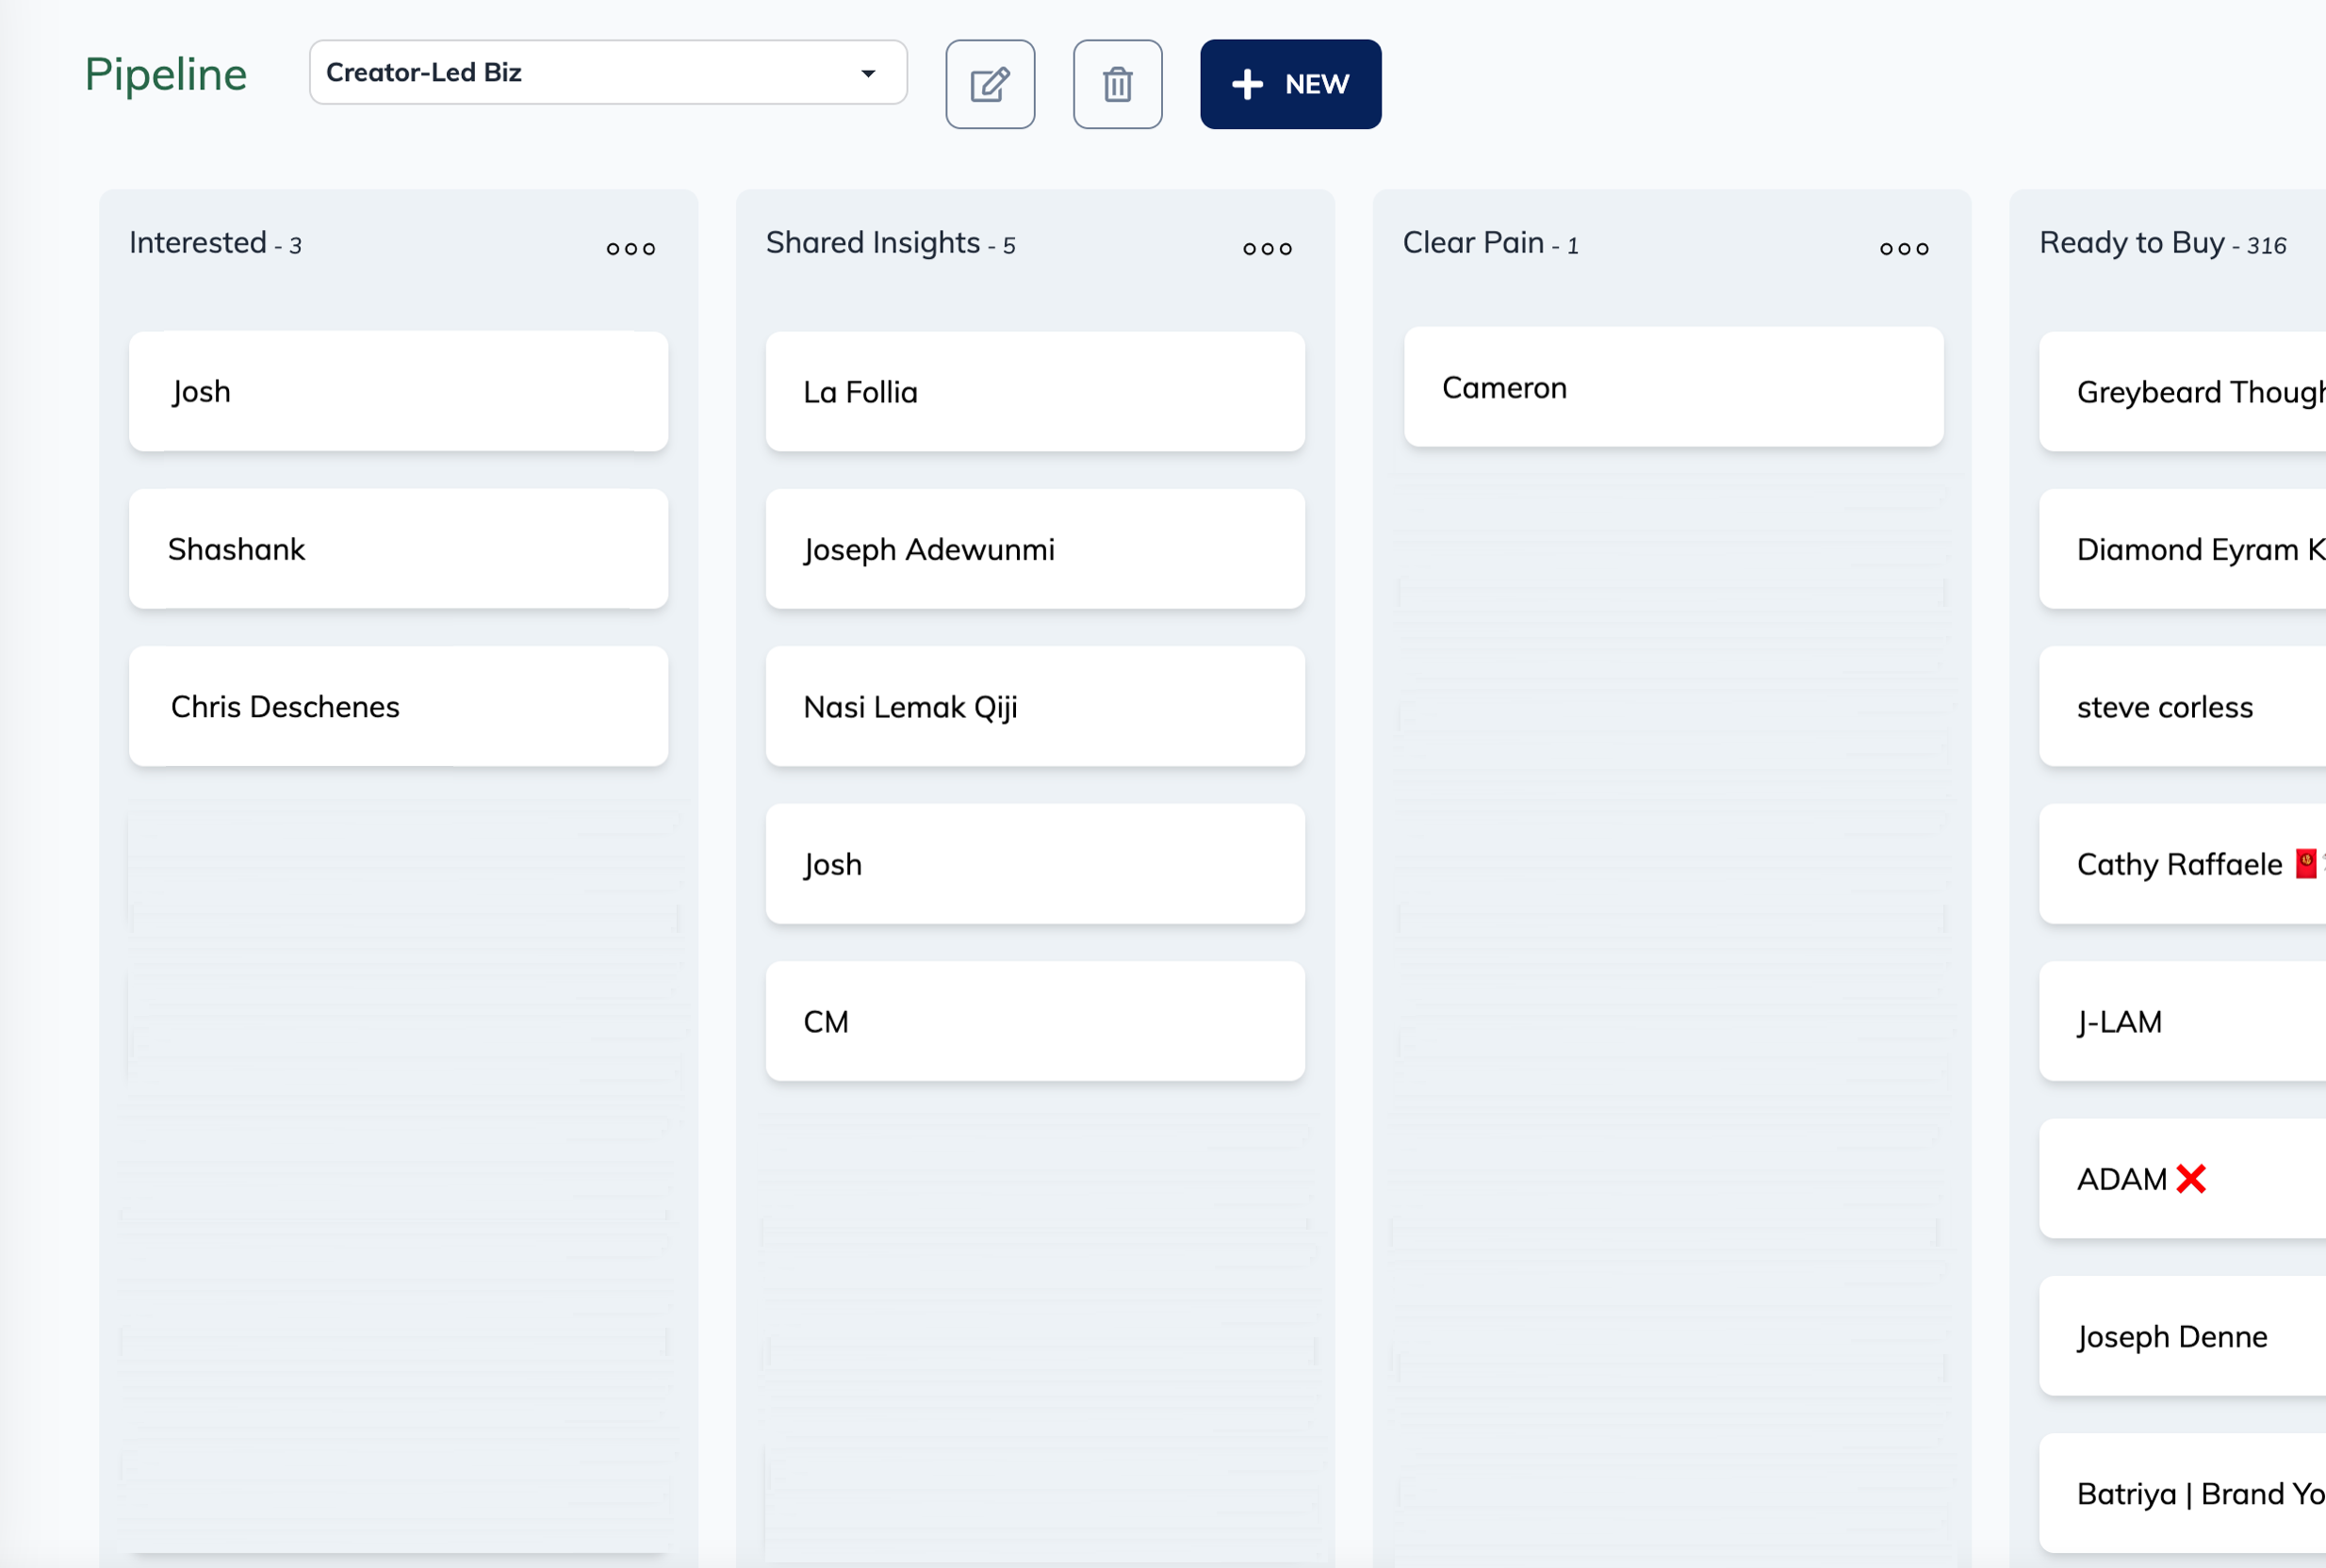Select the J-LAM card
The height and width of the screenshot is (1568, 2326).
tap(2180, 1021)
